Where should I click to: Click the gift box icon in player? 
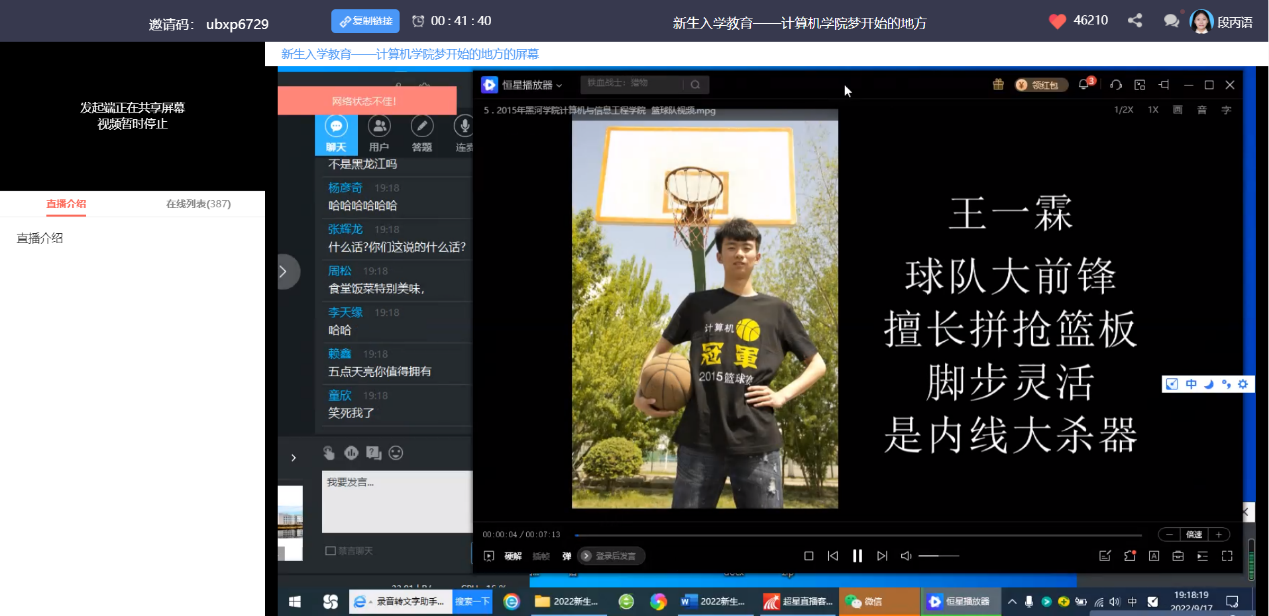(997, 85)
